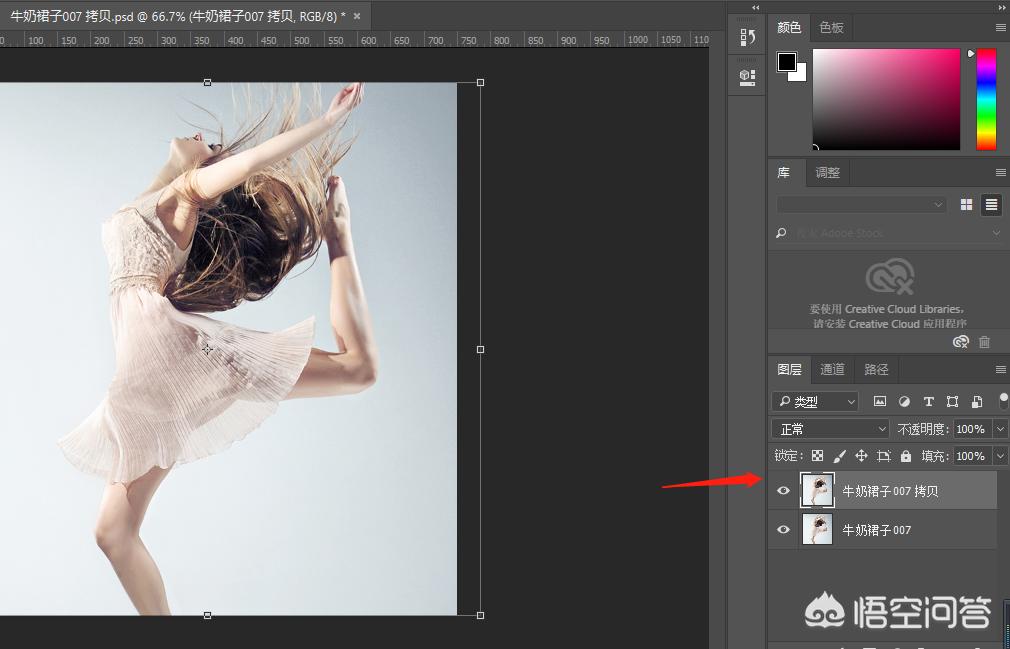The height and width of the screenshot is (649, 1010).
Task: Open the History panel icon
Action: click(747, 38)
